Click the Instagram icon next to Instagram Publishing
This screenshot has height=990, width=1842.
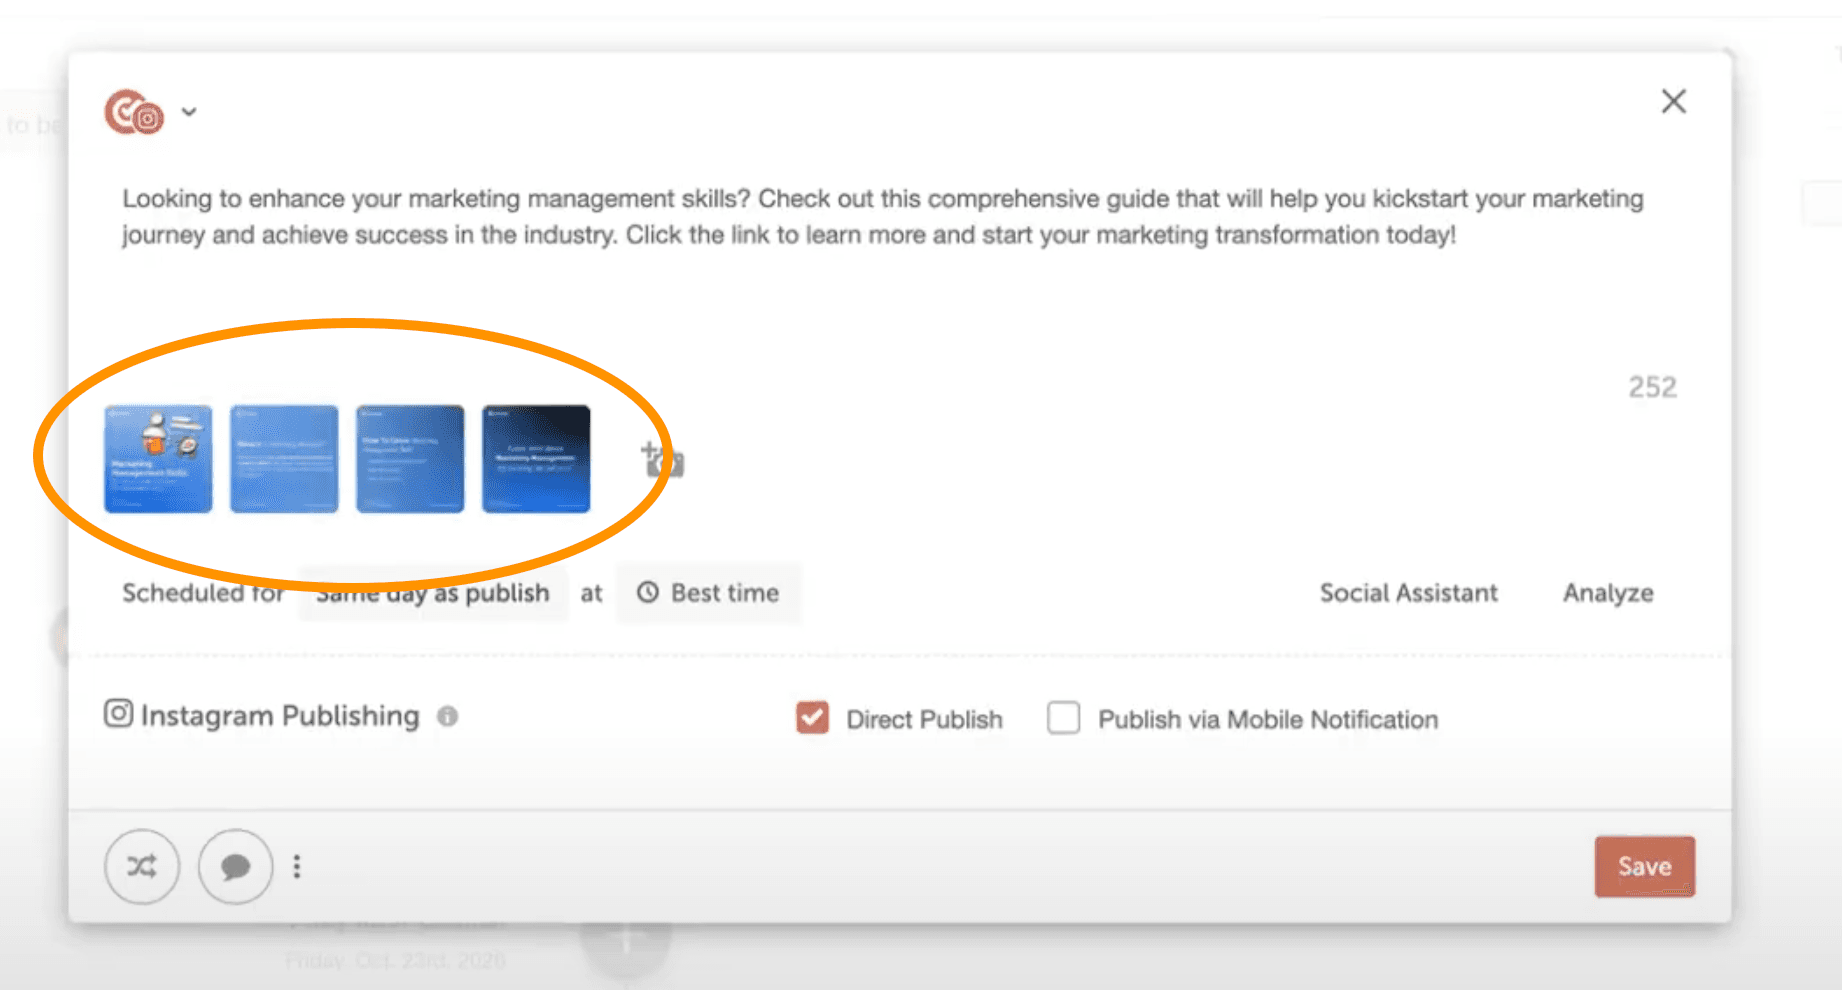[x=117, y=713]
